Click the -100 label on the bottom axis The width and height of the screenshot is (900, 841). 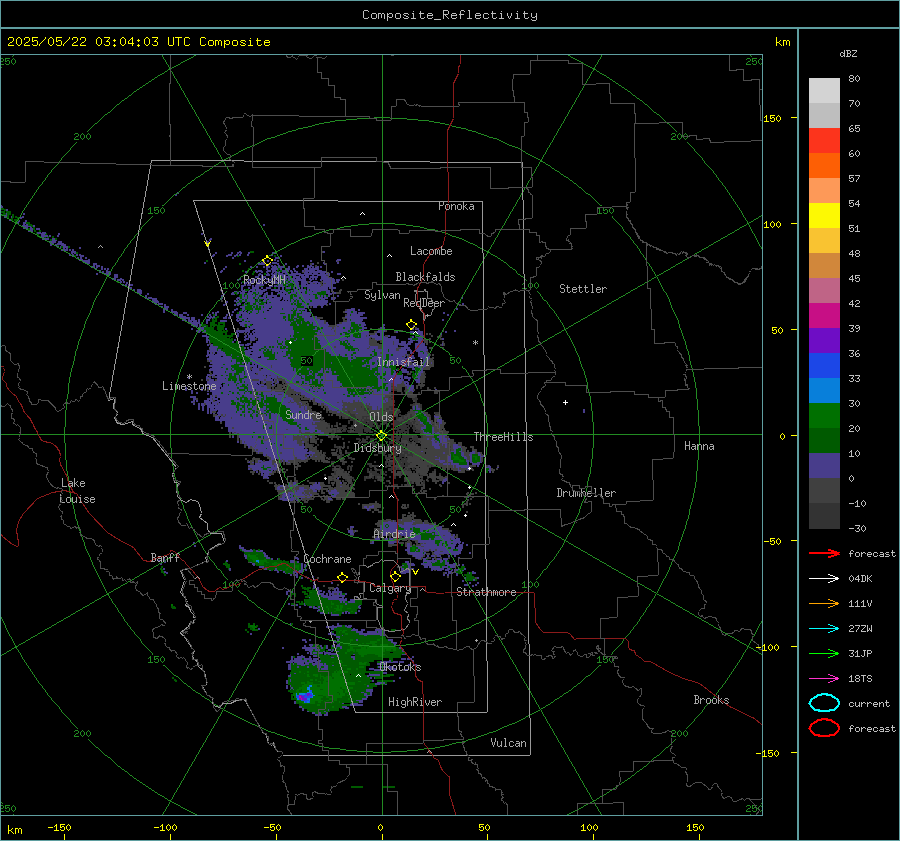165,828
